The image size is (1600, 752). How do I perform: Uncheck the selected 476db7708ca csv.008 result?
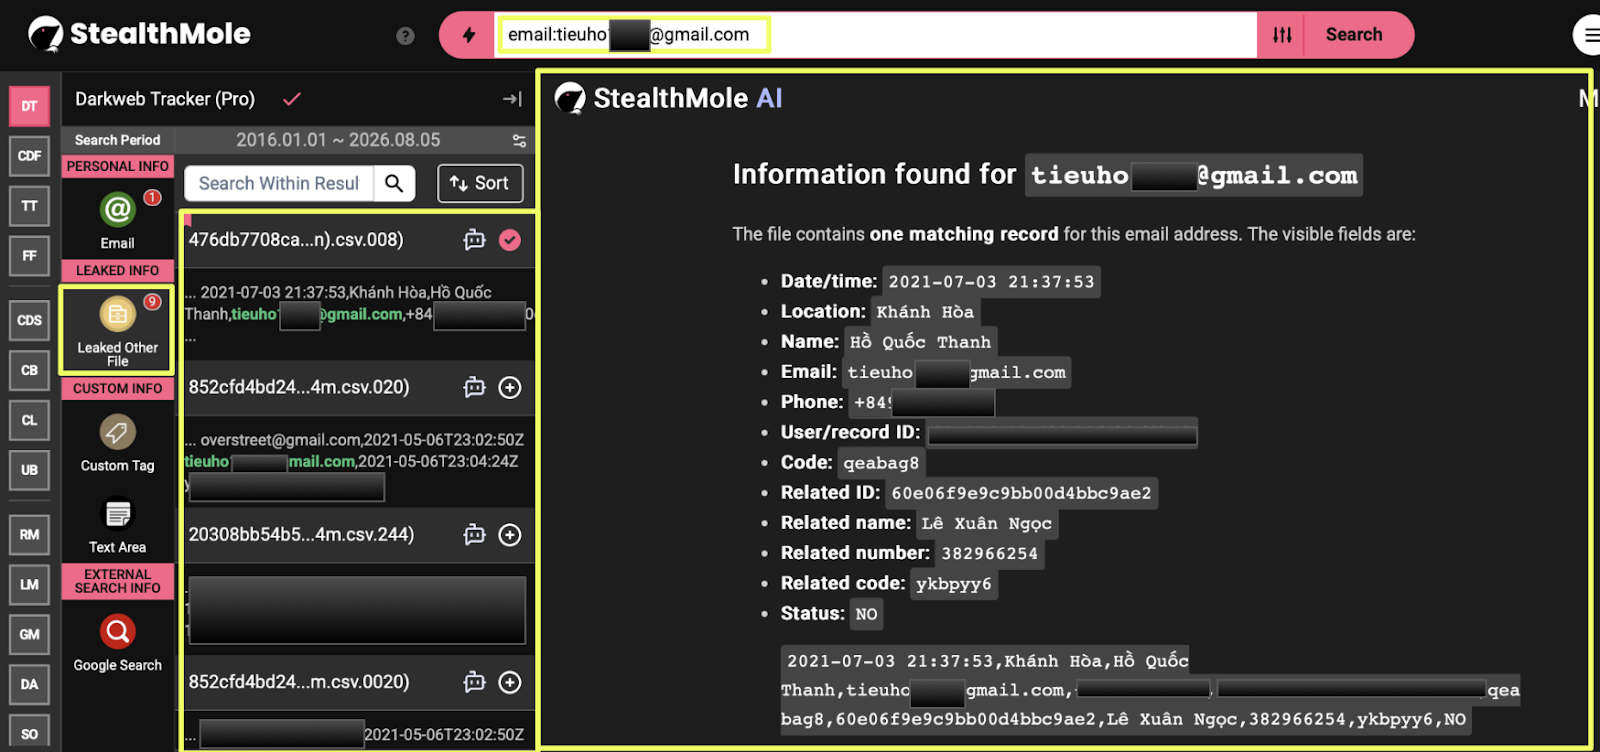point(510,240)
